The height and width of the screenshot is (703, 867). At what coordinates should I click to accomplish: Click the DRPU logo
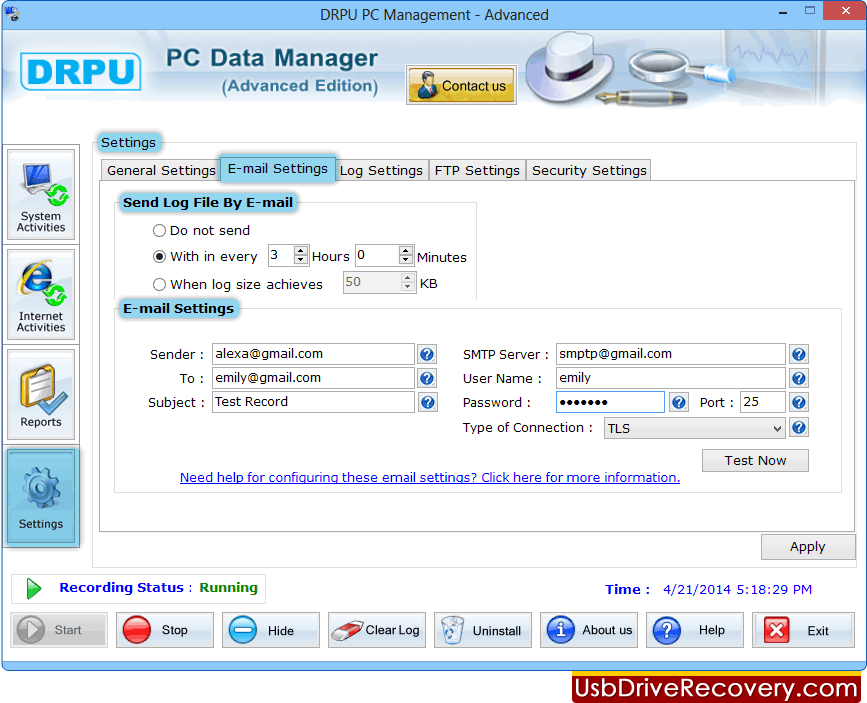(81, 71)
